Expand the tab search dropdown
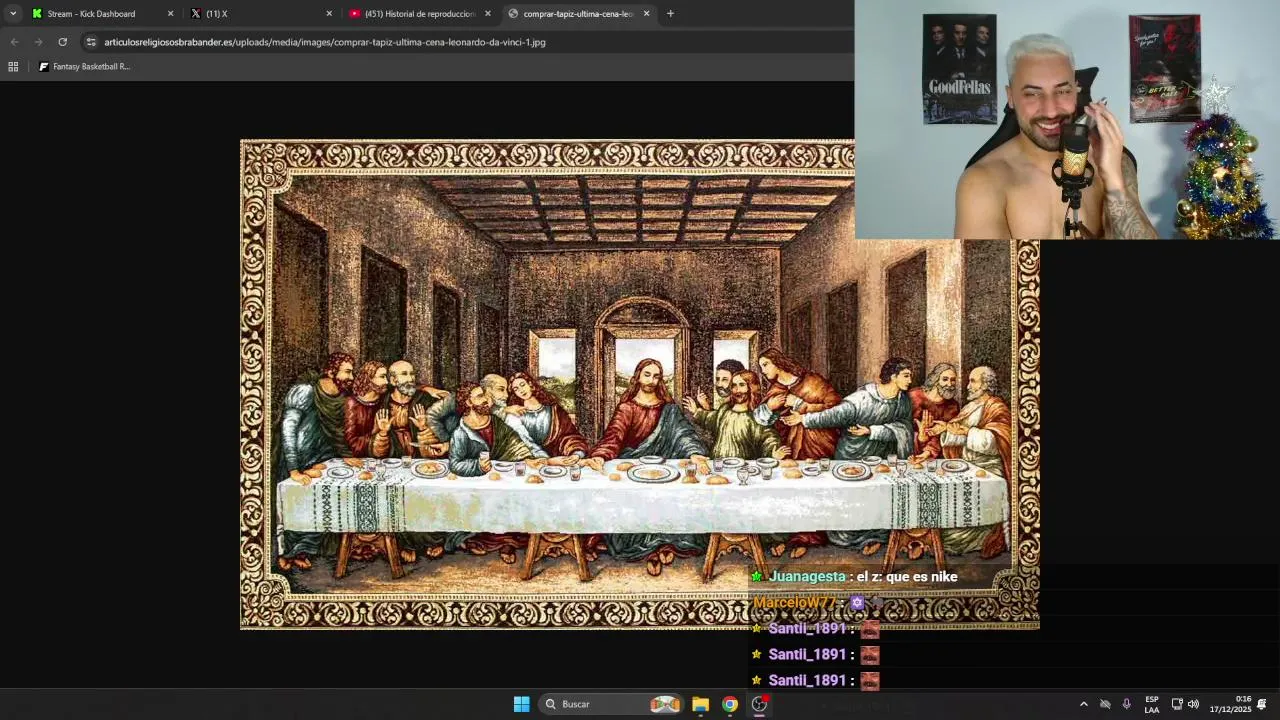This screenshot has width=1280, height=720. 12,14
